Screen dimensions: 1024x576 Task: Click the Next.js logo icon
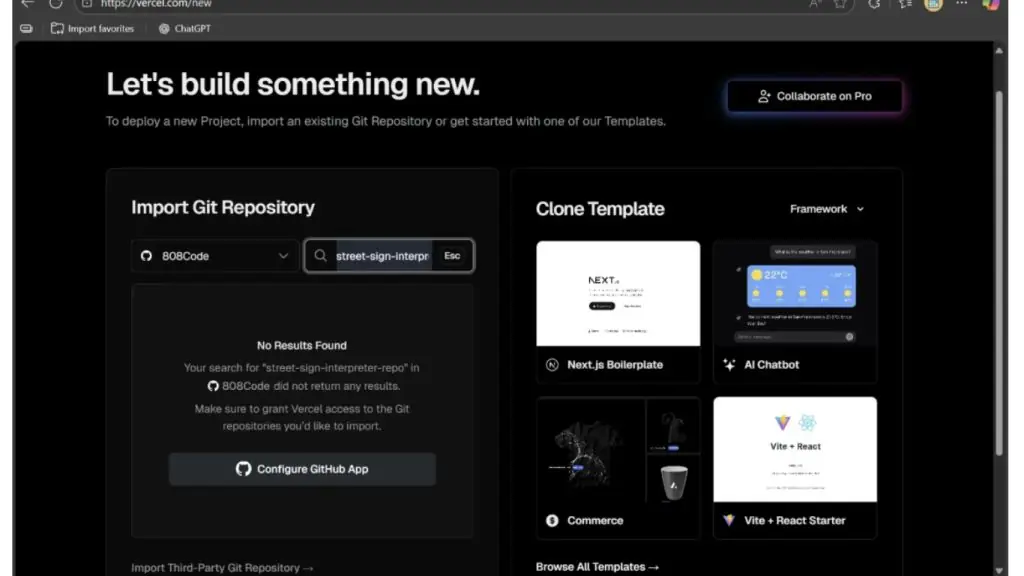point(552,365)
